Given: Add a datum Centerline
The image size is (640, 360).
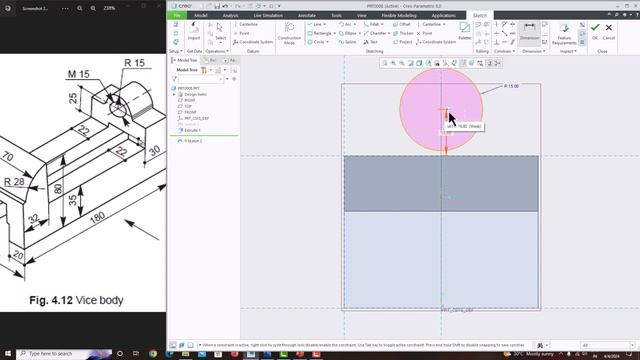Looking at the screenshot, I should tap(246, 24).
